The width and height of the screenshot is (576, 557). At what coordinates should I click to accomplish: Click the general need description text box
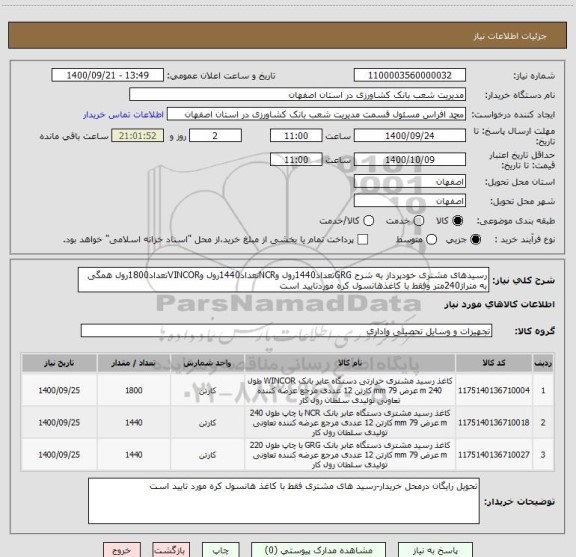tap(283, 280)
